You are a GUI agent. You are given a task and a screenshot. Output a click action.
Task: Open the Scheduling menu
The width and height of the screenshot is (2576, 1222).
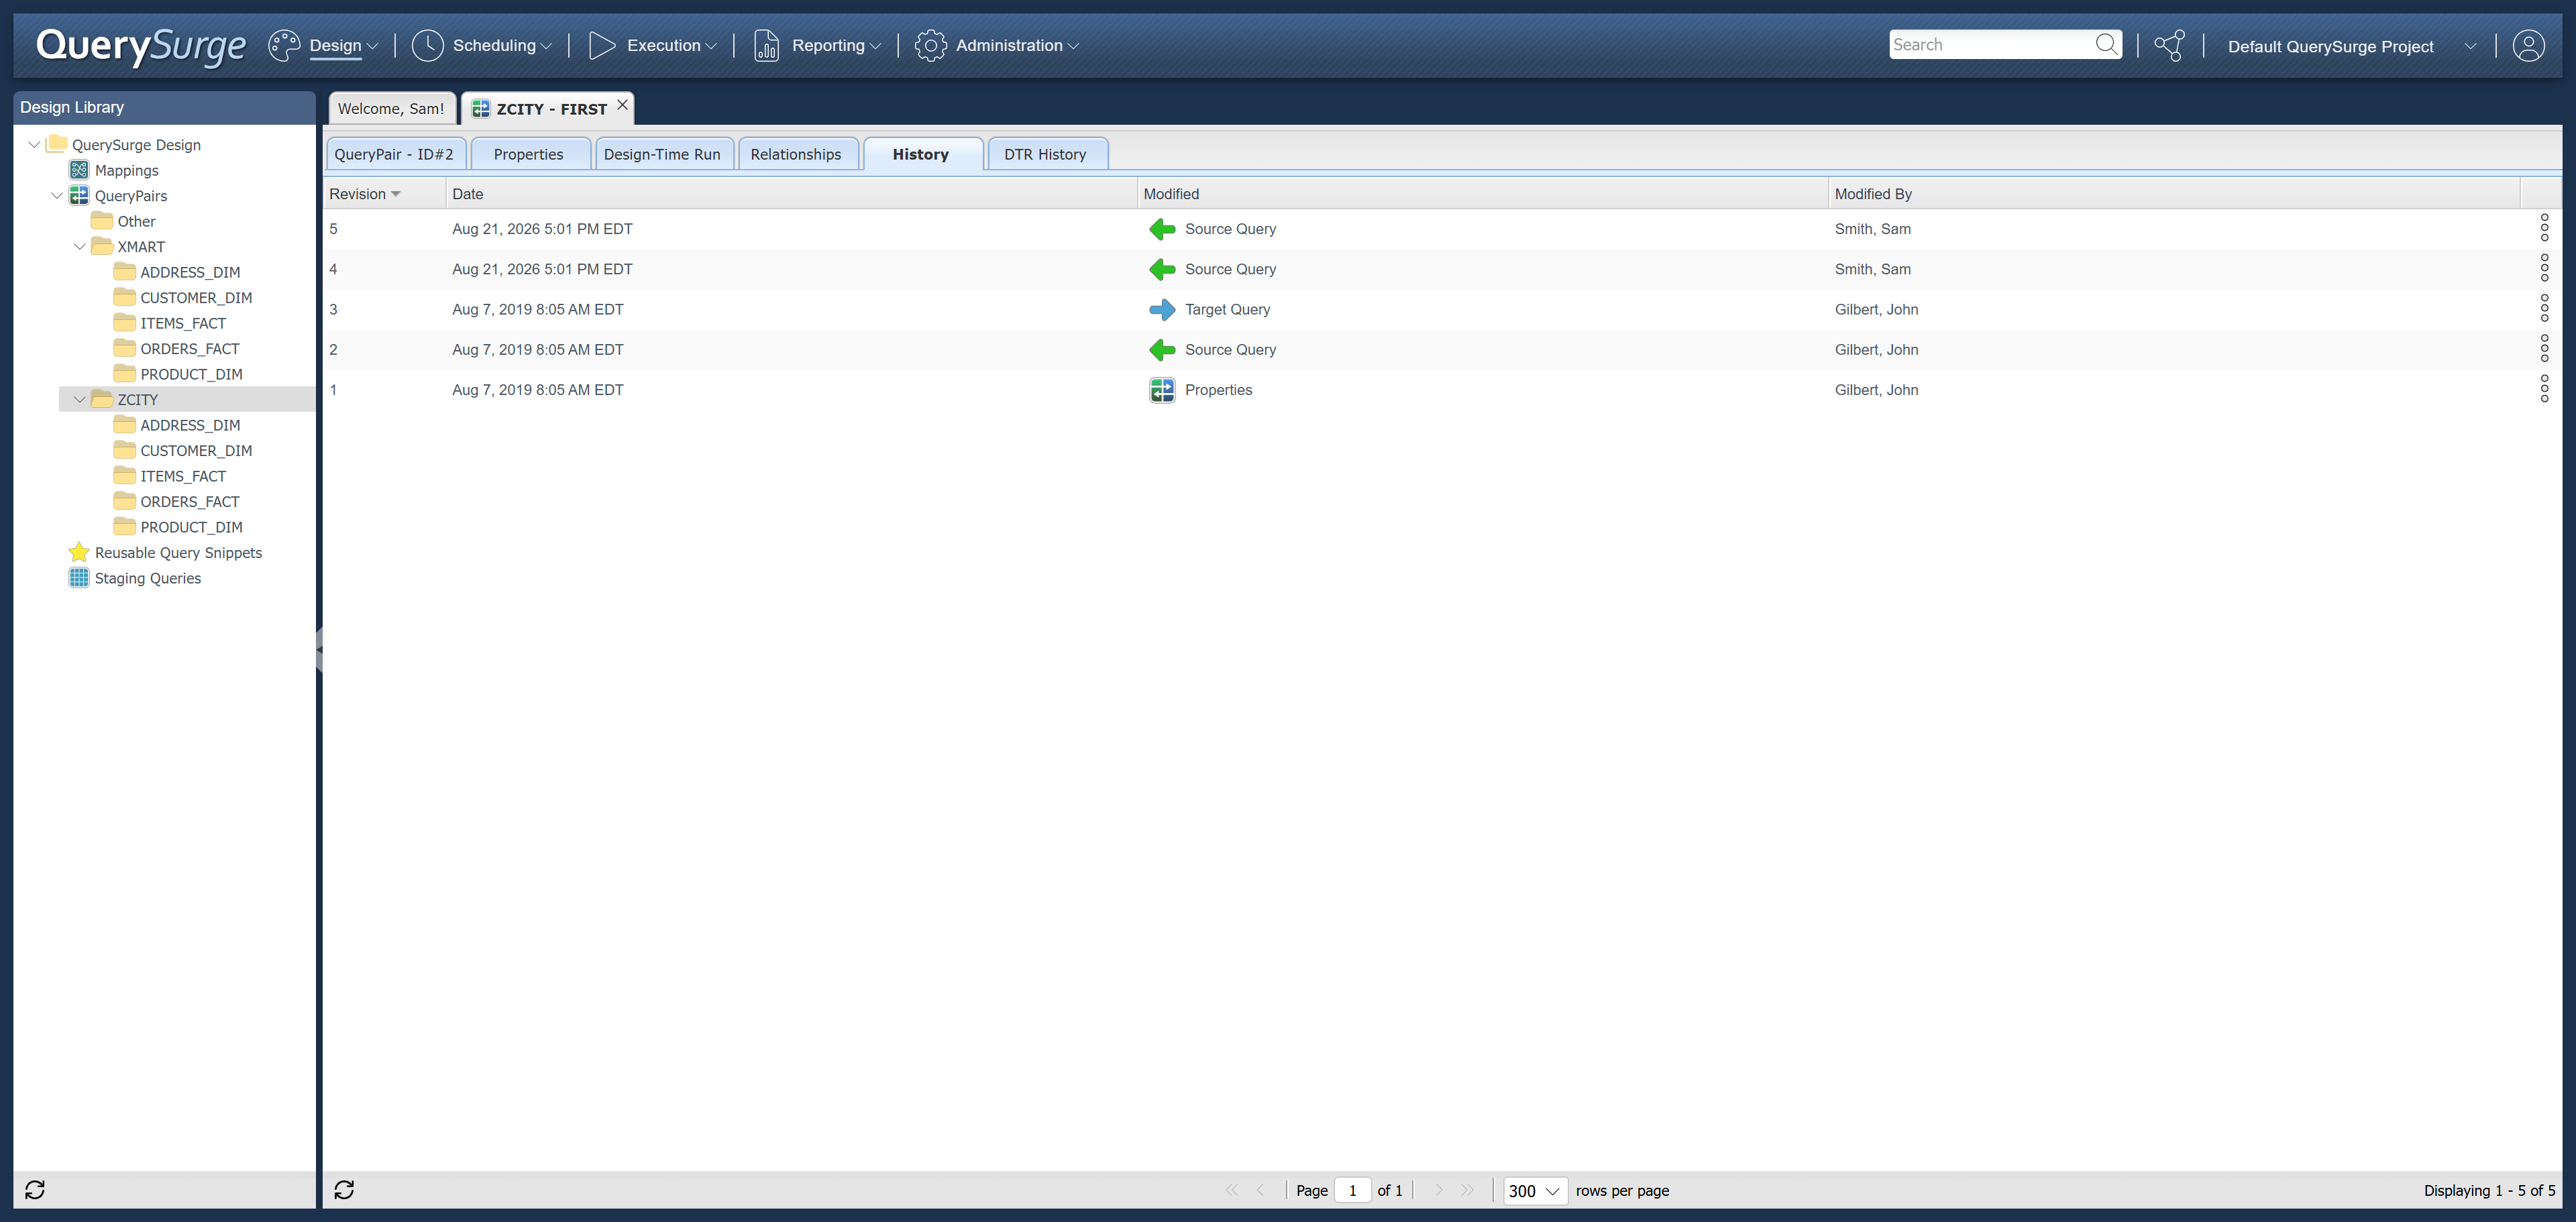(501, 45)
